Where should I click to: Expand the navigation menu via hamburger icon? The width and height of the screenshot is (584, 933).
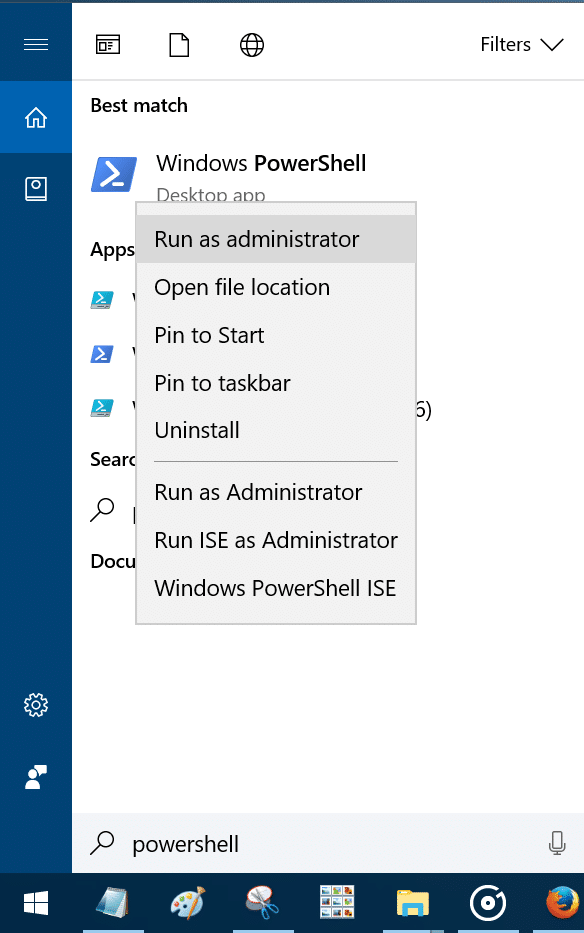point(35,44)
